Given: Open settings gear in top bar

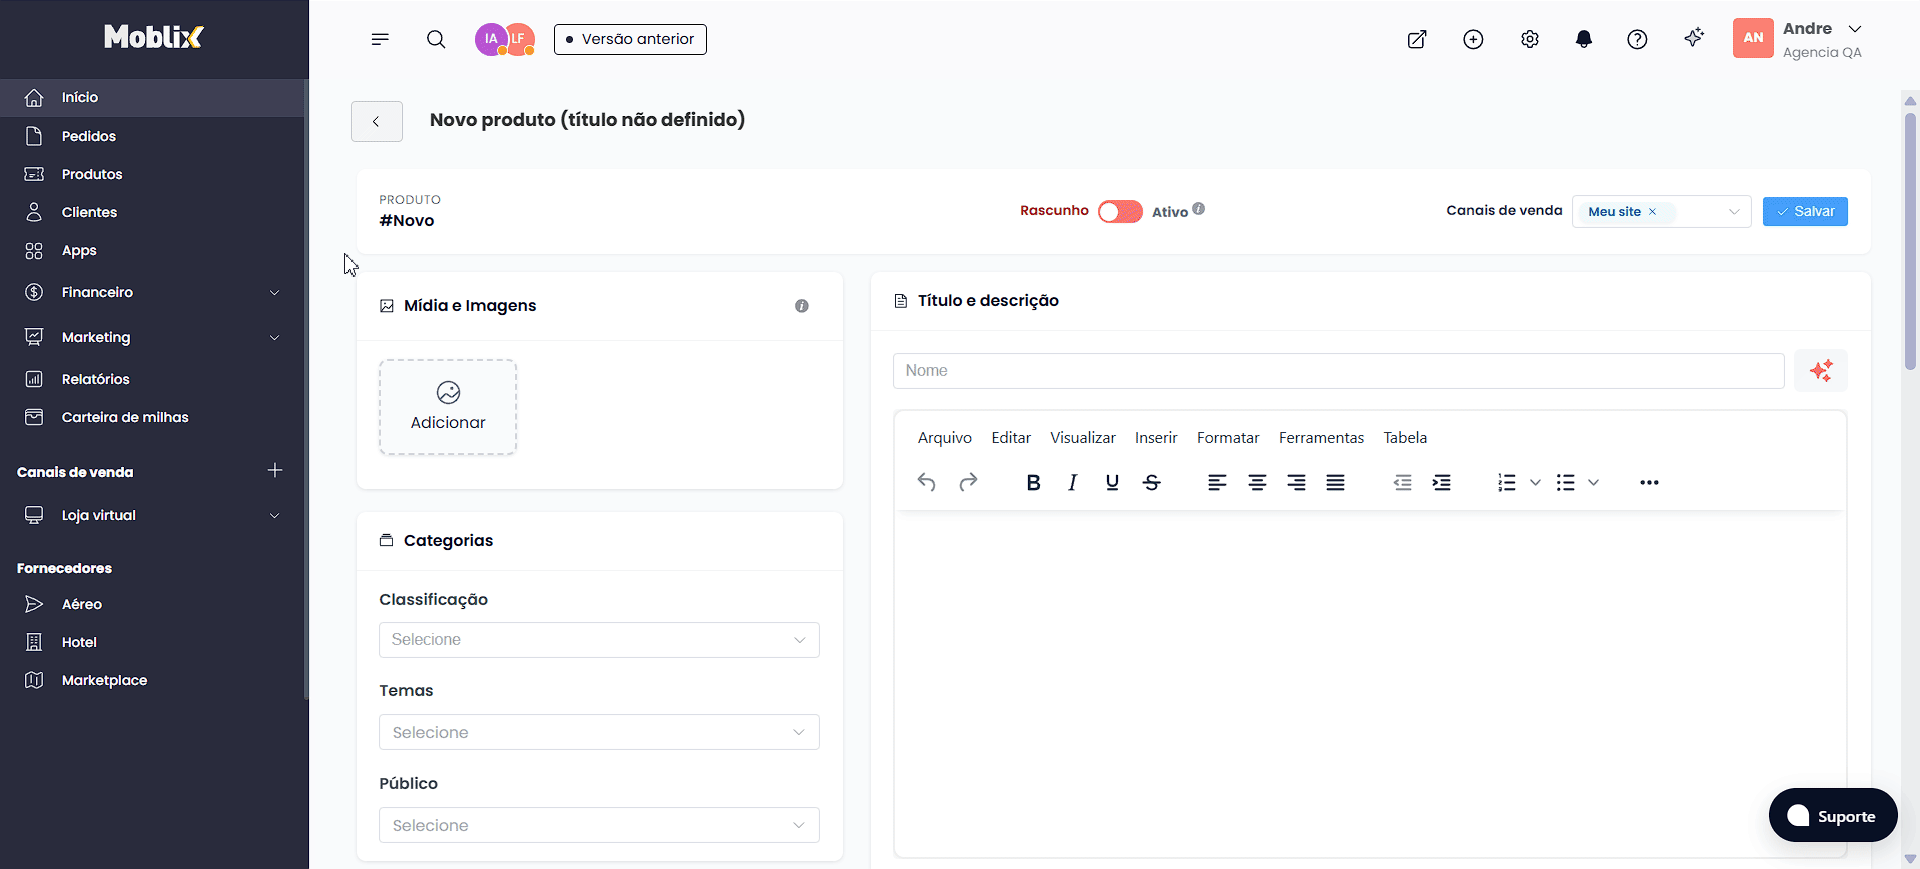Looking at the screenshot, I should (1529, 39).
